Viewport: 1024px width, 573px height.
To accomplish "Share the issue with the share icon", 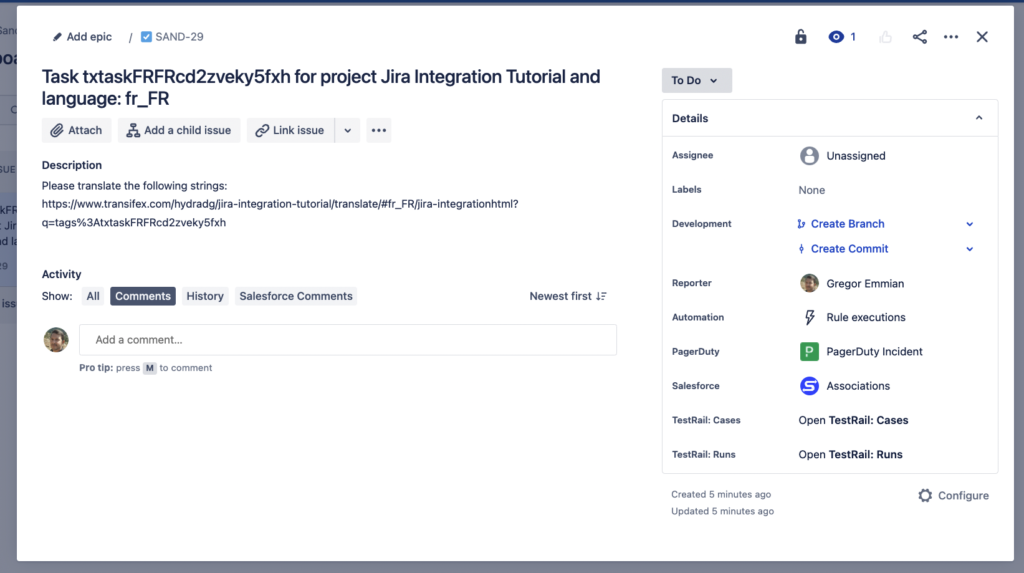I will point(920,37).
